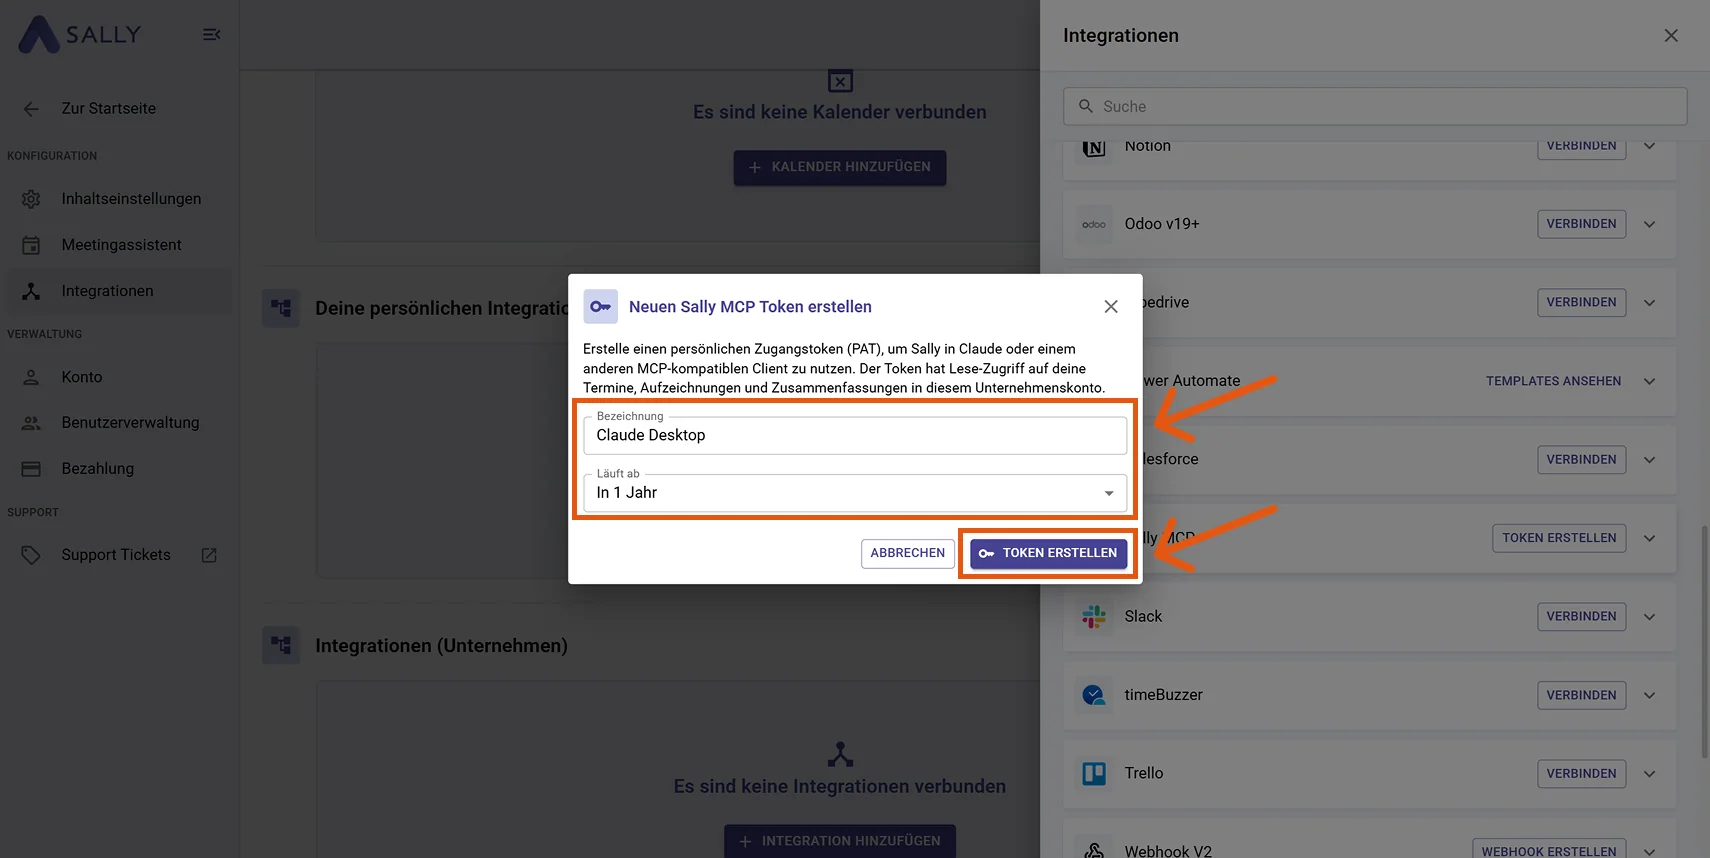Click the Webhook V2 logo icon
Image resolution: width=1710 pixels, height=858 pixels.
click(x=1094, y=851)
